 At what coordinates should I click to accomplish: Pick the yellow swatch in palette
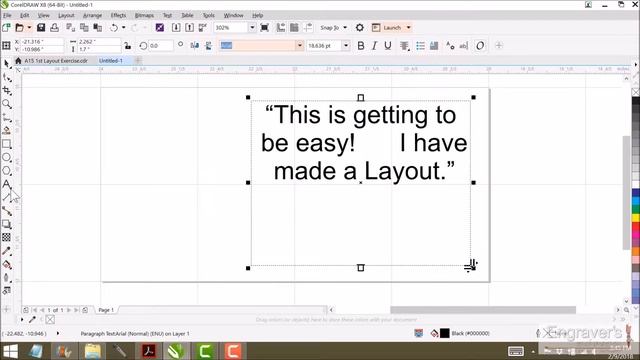coord(636,218)
